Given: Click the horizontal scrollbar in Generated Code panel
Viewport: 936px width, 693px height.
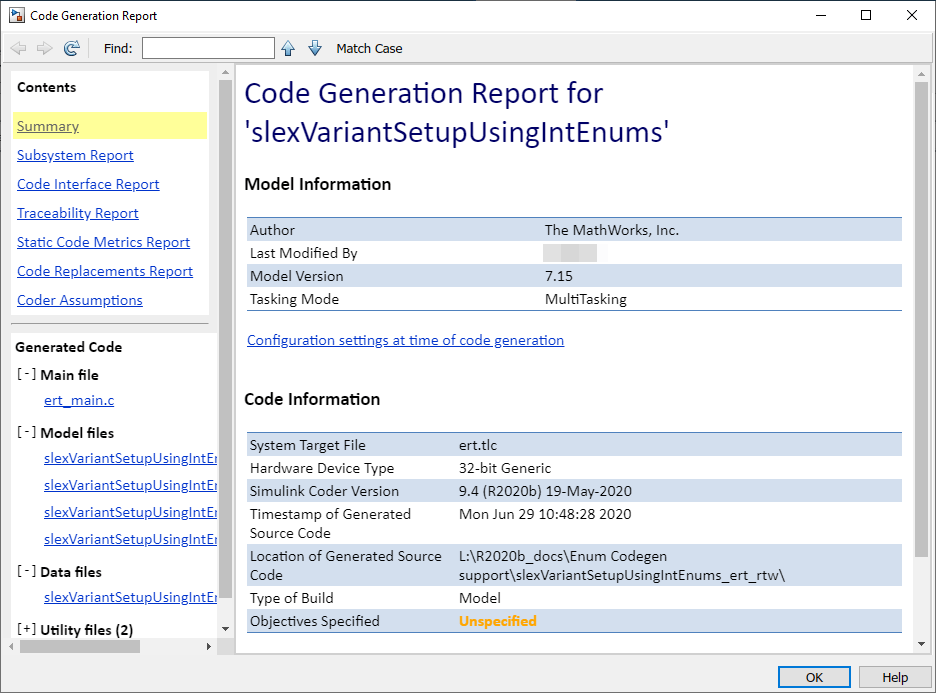Looking at the screenshot, I should coord(80,646).
